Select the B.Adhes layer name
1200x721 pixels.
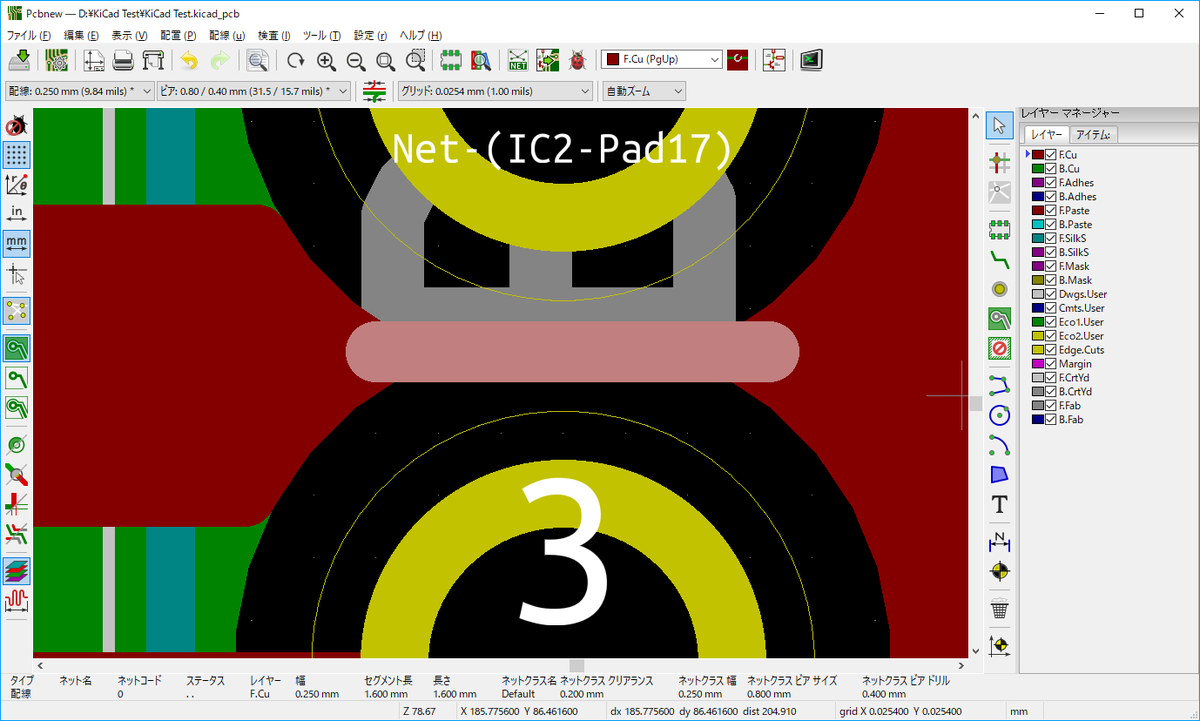(1077, 197)
